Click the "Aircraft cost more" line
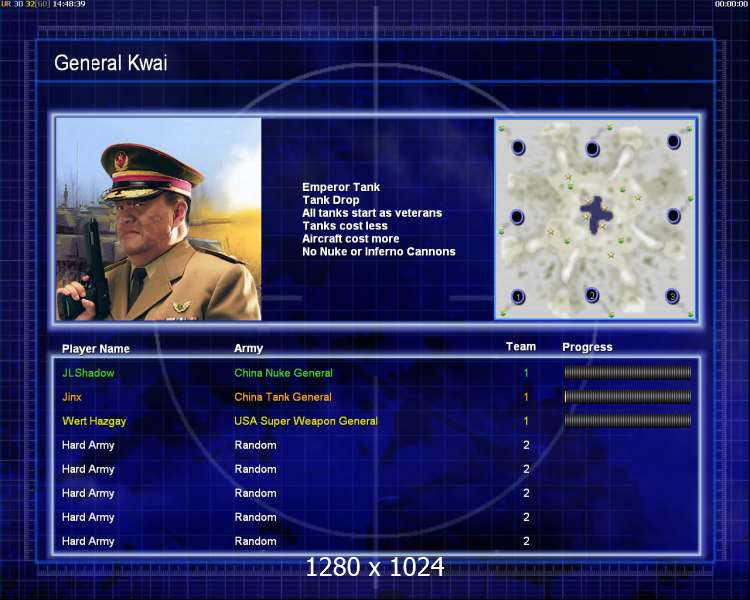750x600 pixels. [351, 239]
